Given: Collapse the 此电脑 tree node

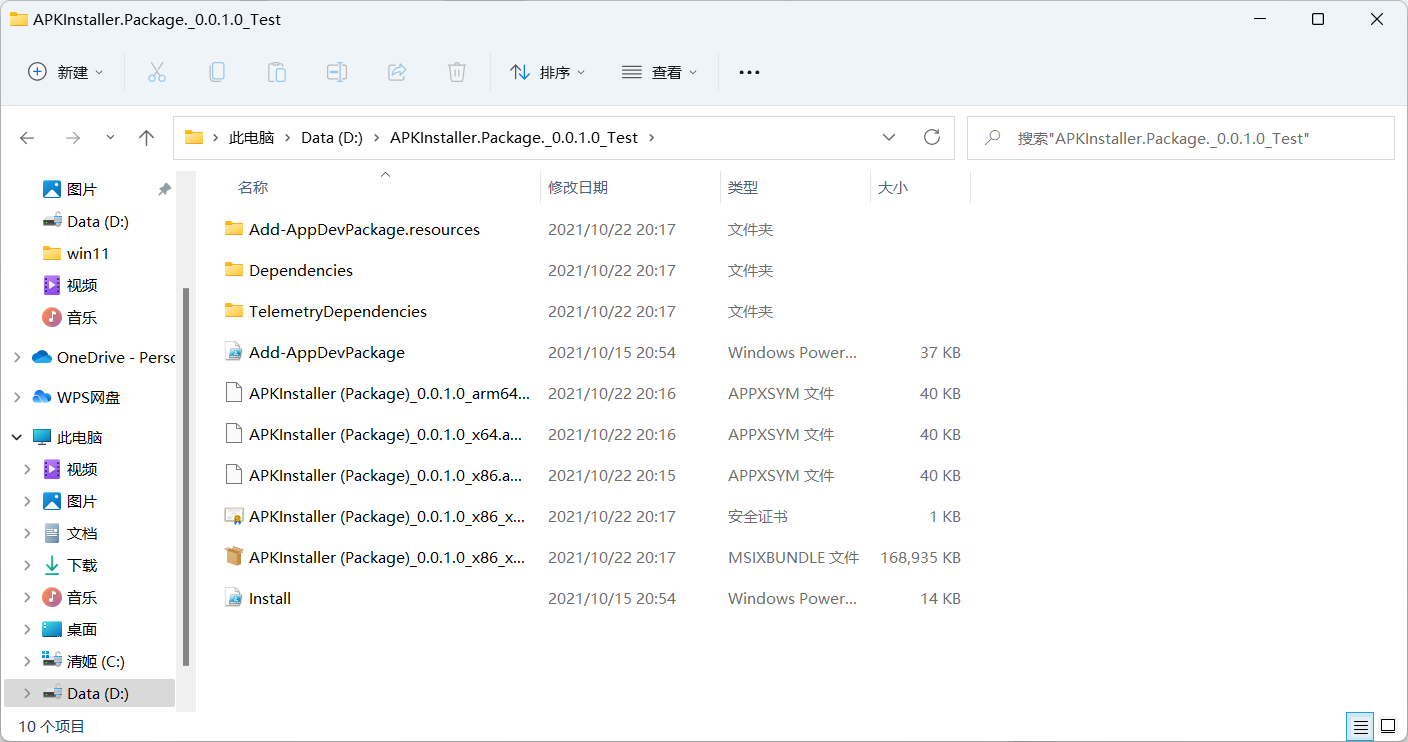Looking at the screenshot, I should pos(16,437).
